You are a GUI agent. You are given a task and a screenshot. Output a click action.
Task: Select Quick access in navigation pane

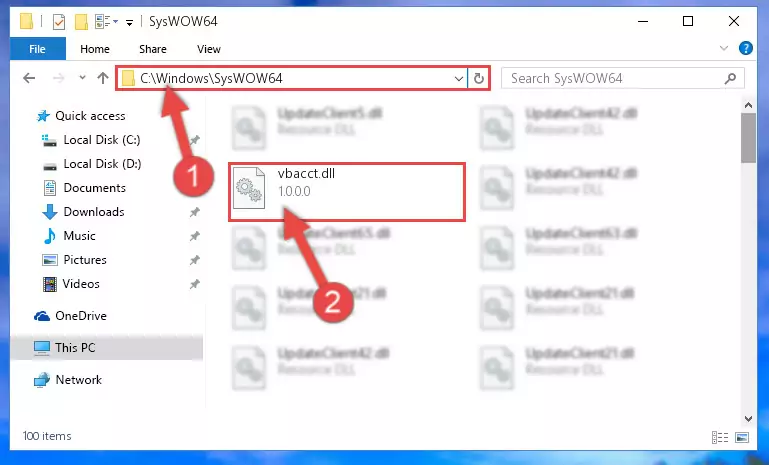[90, 116]
